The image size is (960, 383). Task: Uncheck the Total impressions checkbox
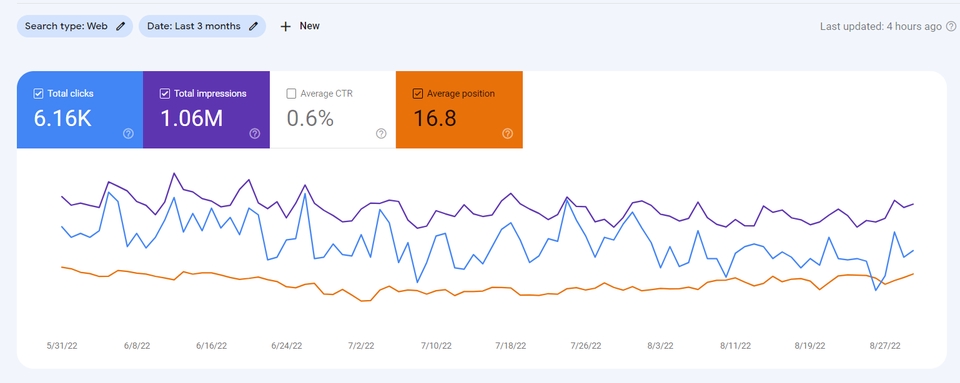164,94
